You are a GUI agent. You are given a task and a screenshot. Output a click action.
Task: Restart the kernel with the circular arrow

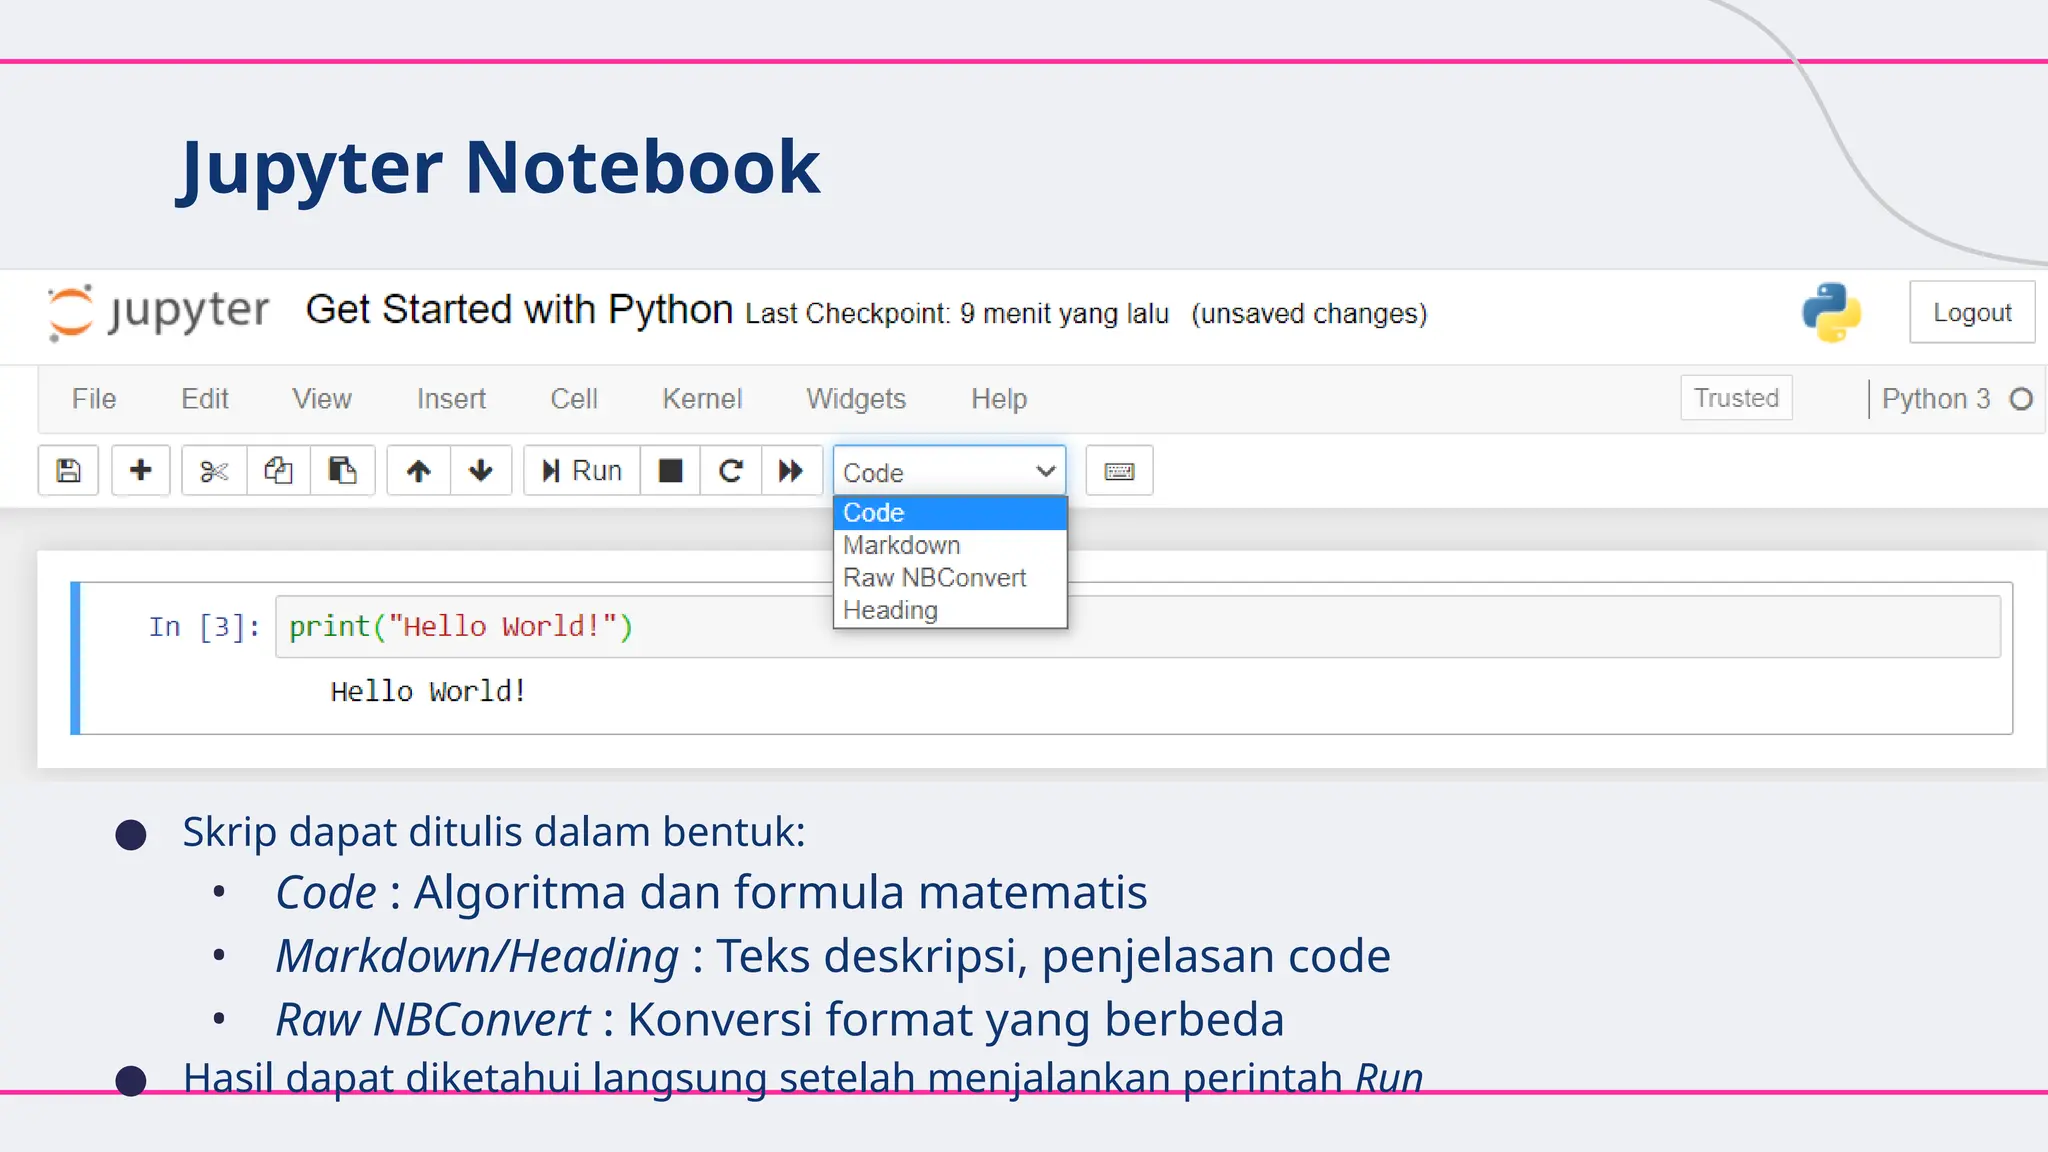coord(731,470)
